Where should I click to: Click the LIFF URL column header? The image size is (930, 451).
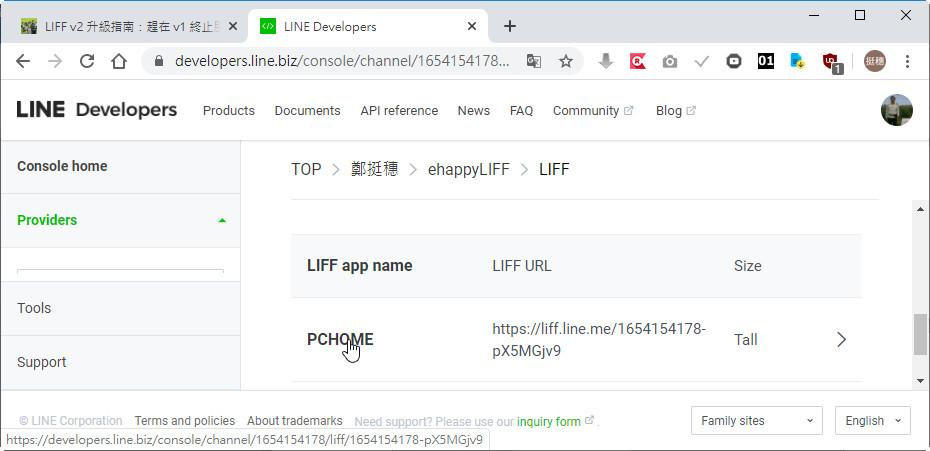522,266
